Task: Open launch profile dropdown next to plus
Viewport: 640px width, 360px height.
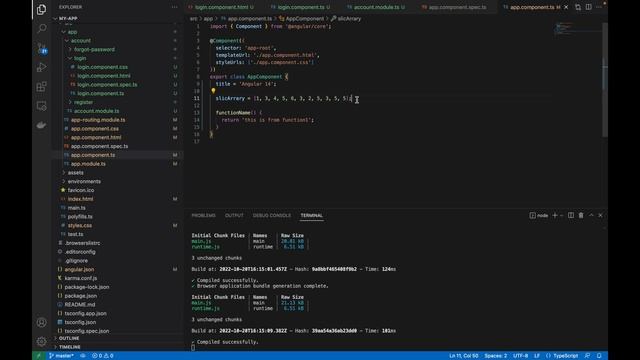Action: [x=562, y=215]
